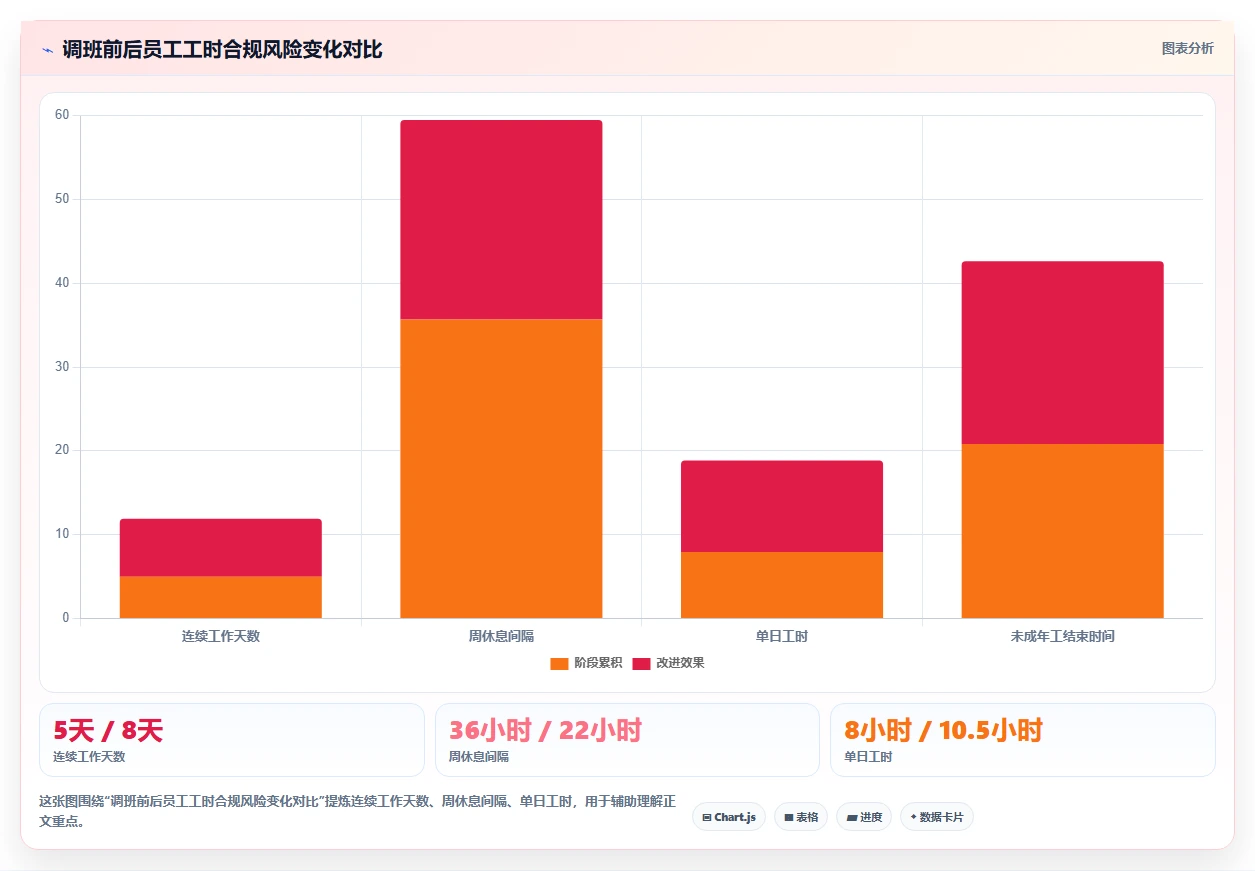The width and height of the screenshot is (1255, 871).
Task: Select the 数据卡片 tag chip
Action: click(937, 817)
